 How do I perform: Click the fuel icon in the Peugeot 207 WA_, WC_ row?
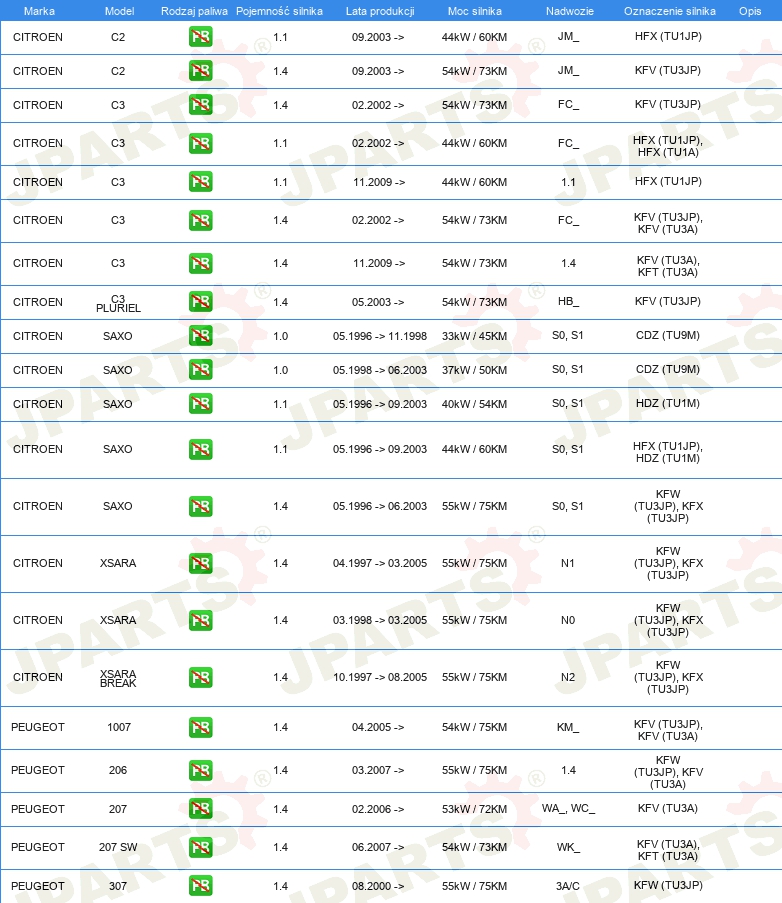pos(200,809)
